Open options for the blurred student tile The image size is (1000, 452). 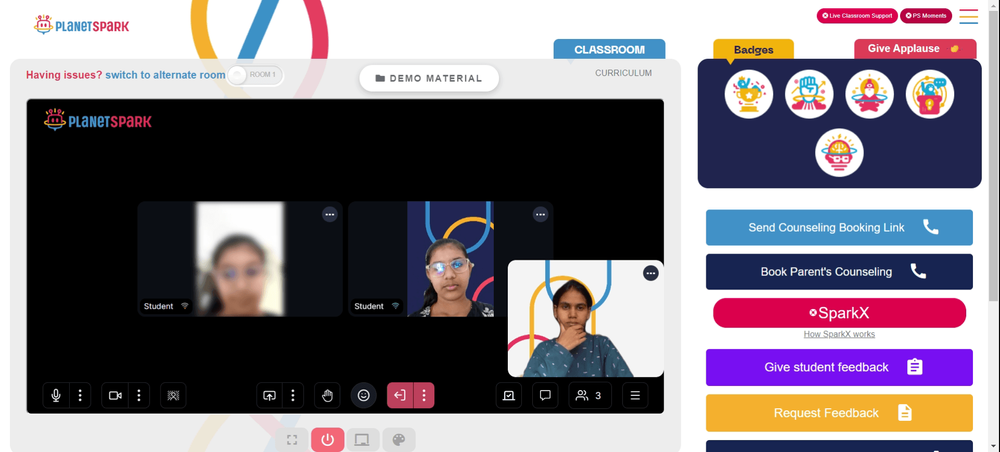pos(330,214)
